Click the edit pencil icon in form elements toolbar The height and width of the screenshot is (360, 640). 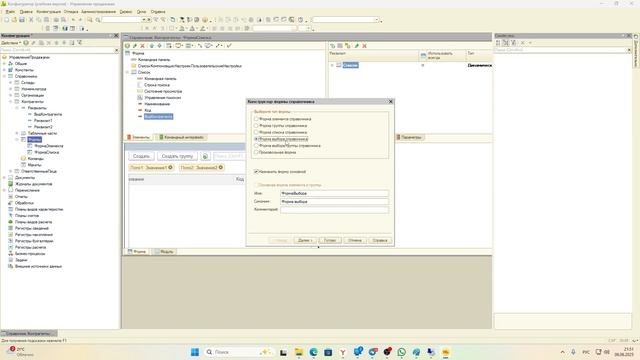click(135, 46)
